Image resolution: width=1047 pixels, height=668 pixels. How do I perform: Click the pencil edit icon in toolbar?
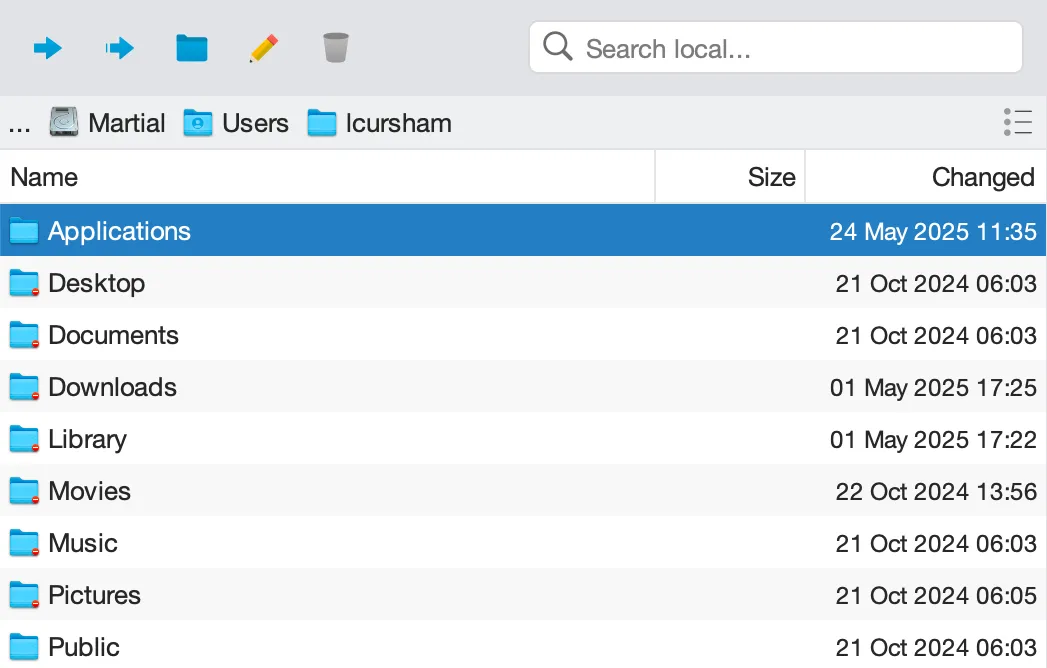pyautogui.click(x=263, y=47)
